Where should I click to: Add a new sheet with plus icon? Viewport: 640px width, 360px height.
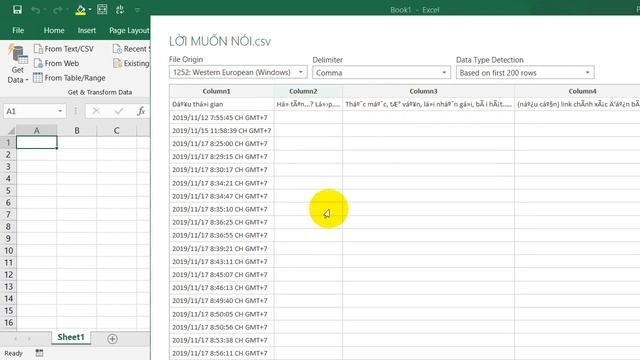112,338
